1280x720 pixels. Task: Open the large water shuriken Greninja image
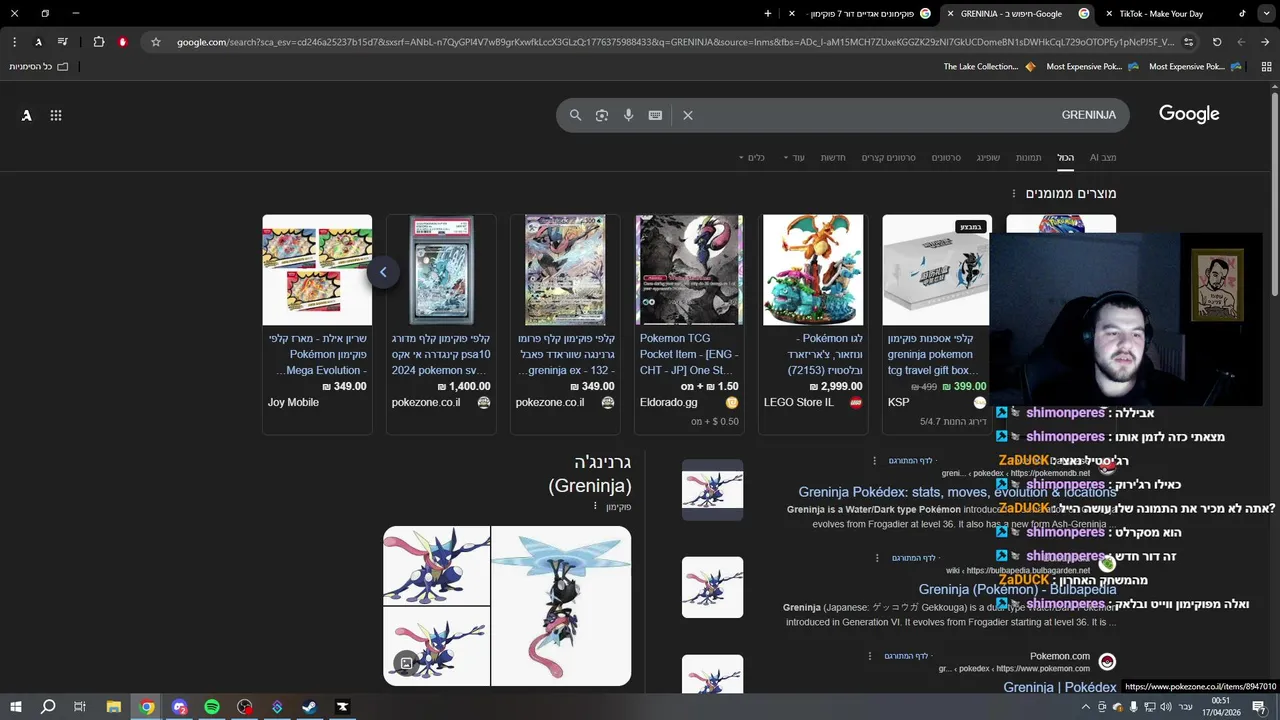(561, 606)
